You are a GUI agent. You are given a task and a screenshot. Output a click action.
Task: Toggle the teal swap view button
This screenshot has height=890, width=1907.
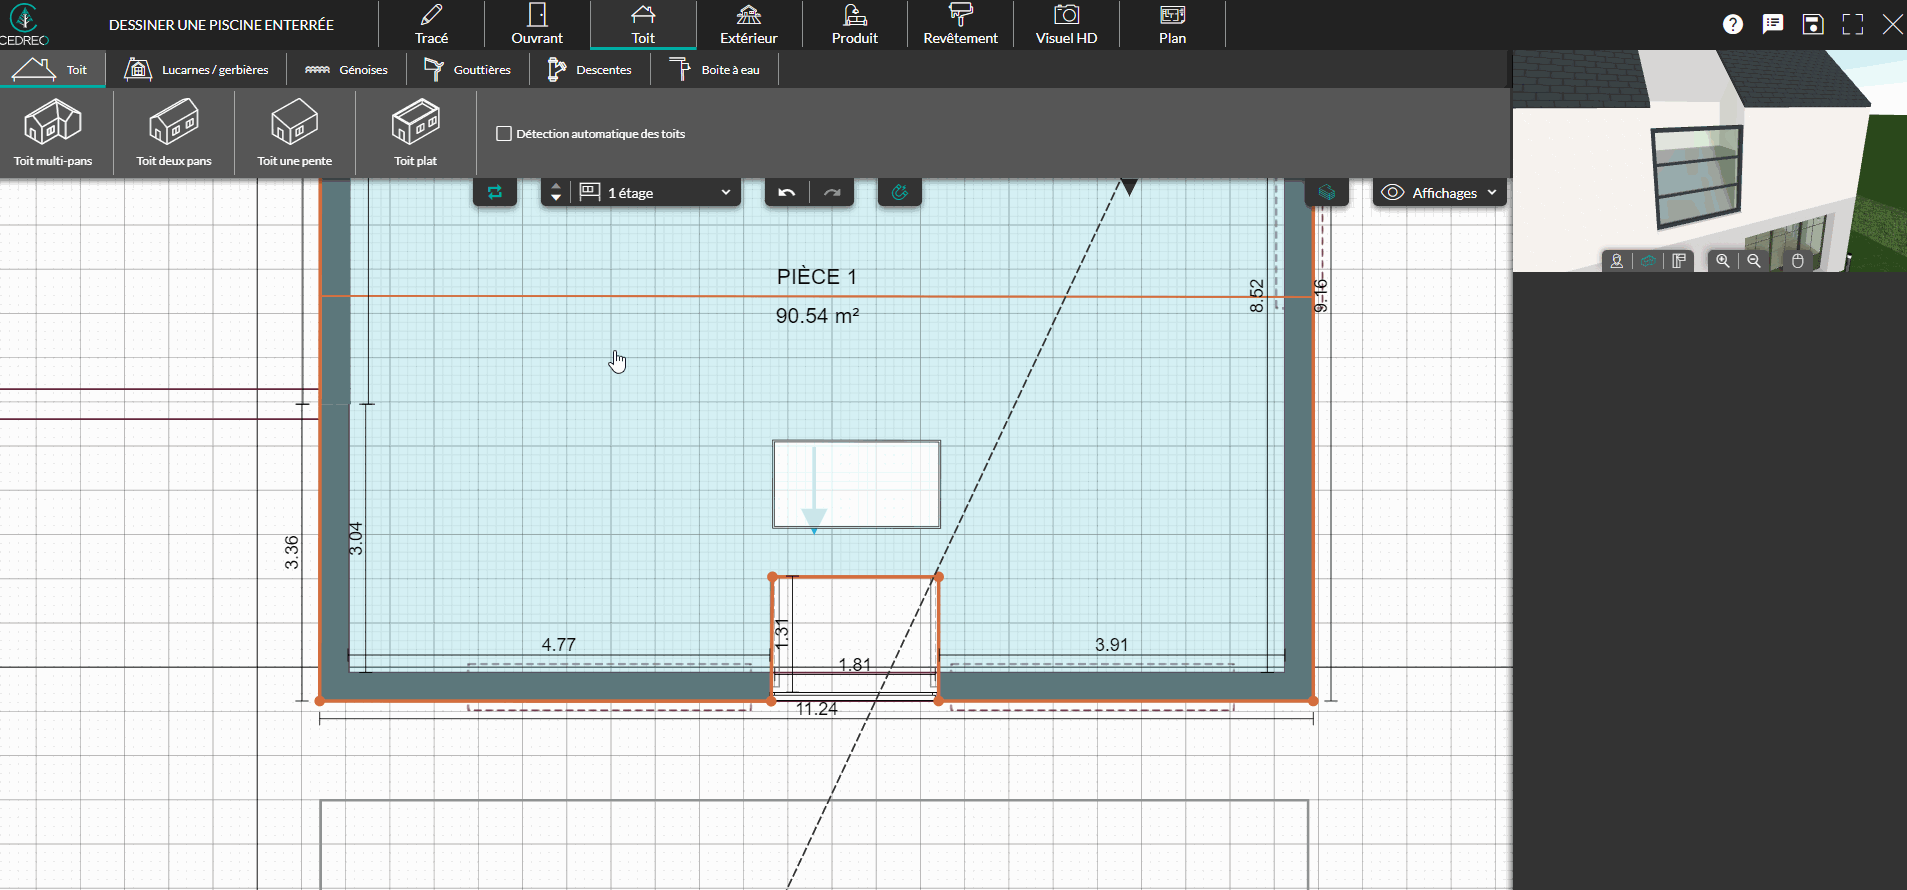pyautogui.click(x=495, y=193)
